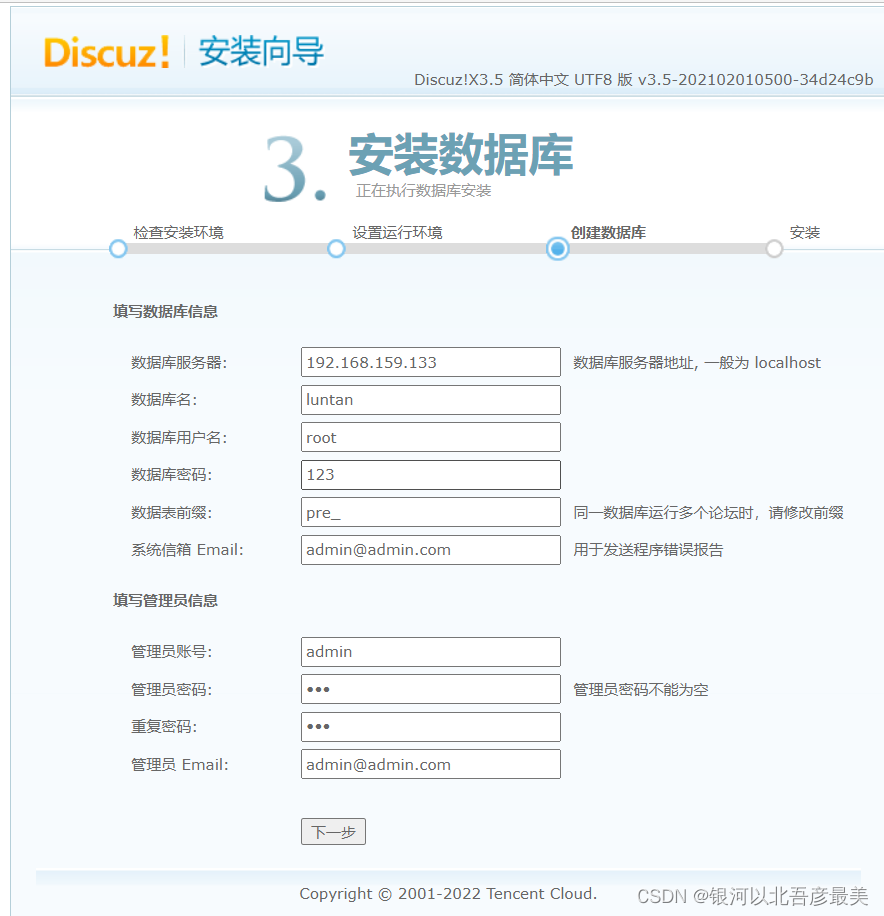Click the 重复密码: label
The width and height of the screenshot is (884, 916).
[x=164, y=727]
